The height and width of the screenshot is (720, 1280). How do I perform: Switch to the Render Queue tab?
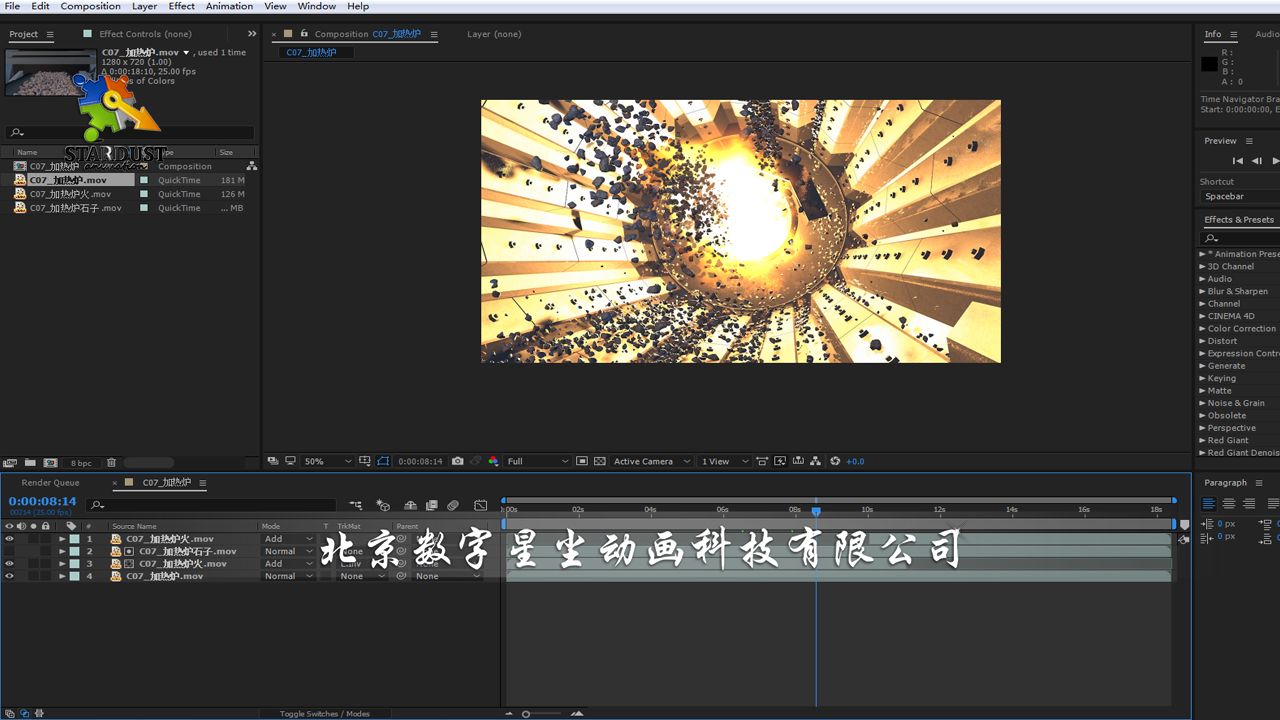click(50, 483)
